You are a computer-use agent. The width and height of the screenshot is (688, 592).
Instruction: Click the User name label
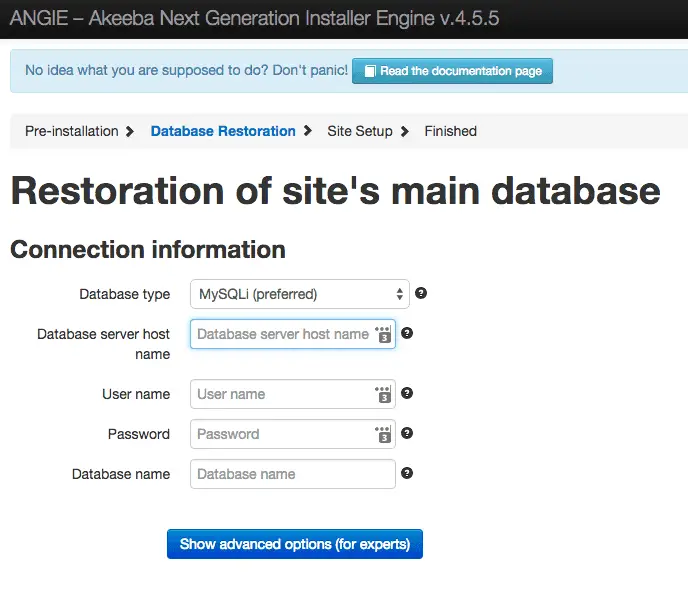coord(136,394)
